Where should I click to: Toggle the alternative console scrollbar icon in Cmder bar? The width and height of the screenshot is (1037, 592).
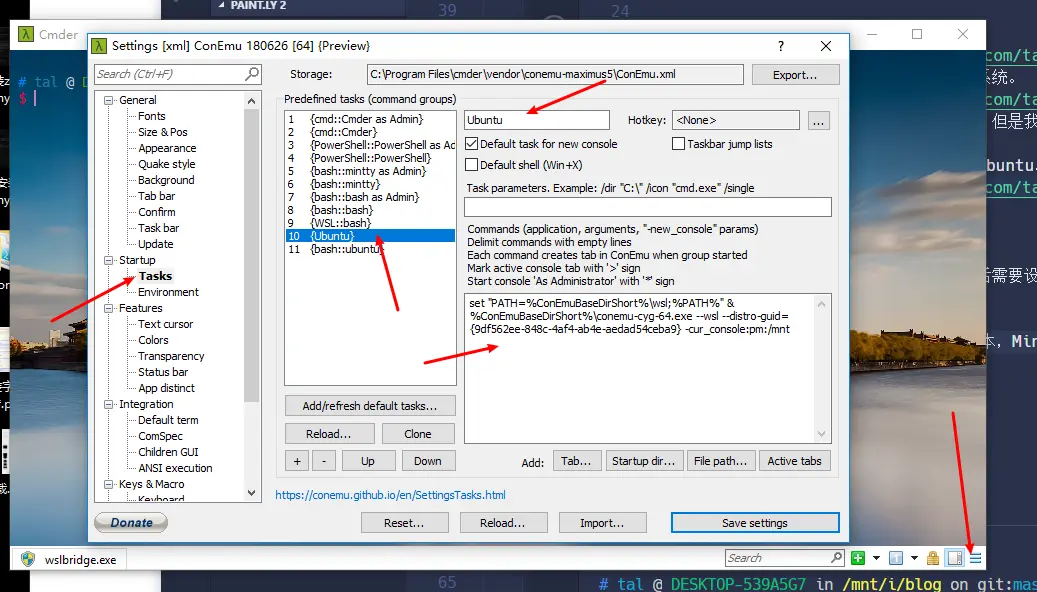[954, 558]
